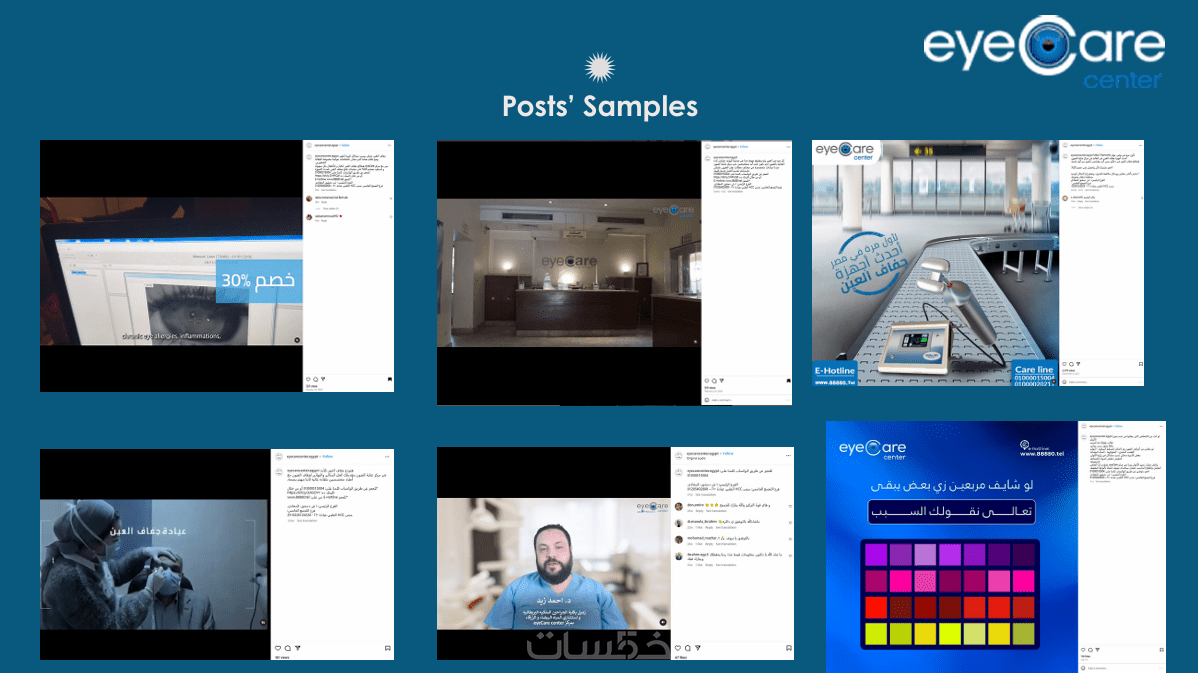Comment icon on colored squares post
This screenshot has width=1198, height=673.
click(1090, 650)
